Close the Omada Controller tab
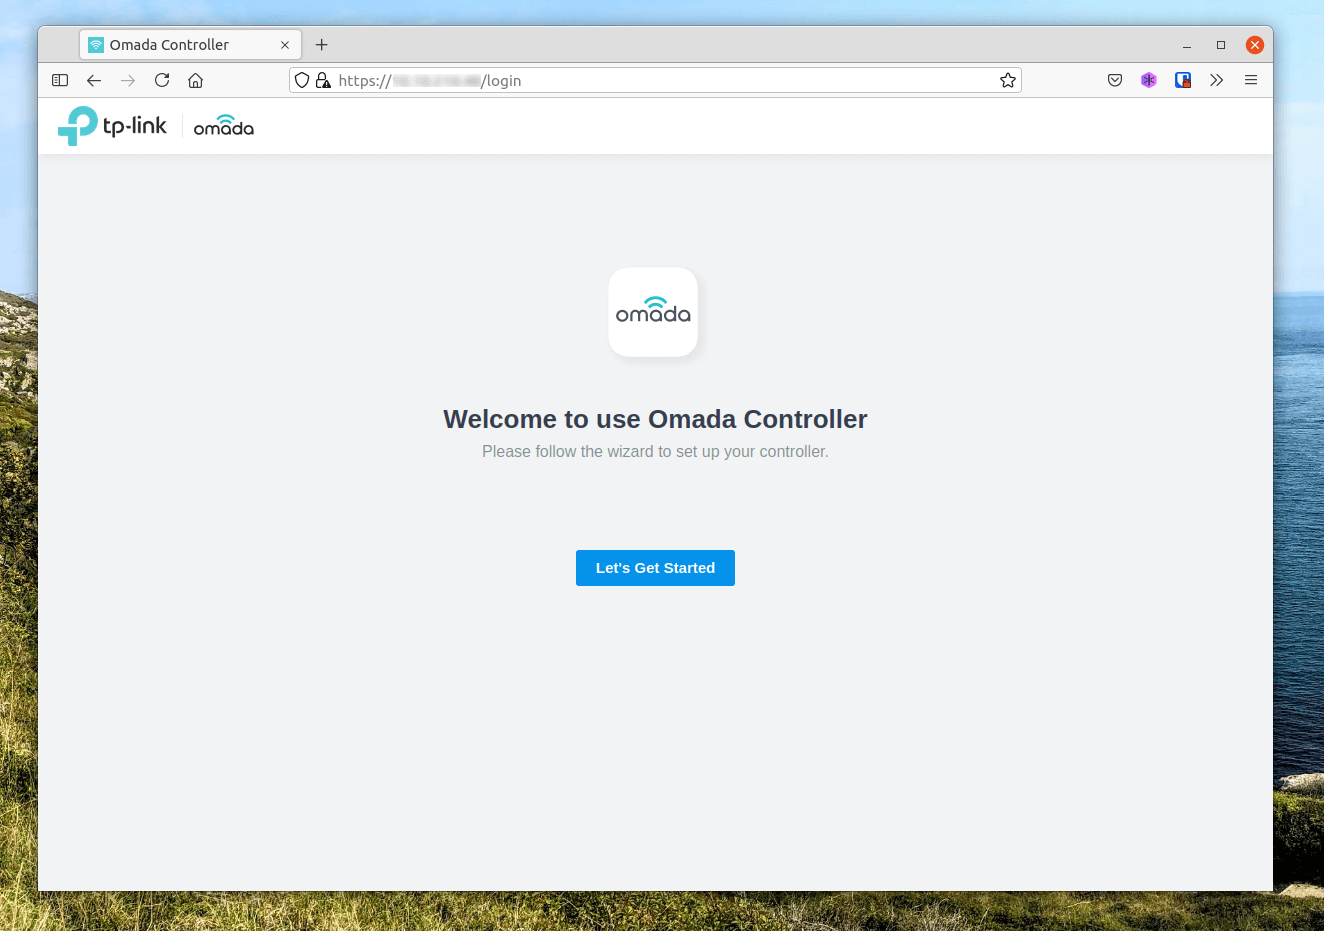Screen dimensions: 1324x931 pos(285,45)
